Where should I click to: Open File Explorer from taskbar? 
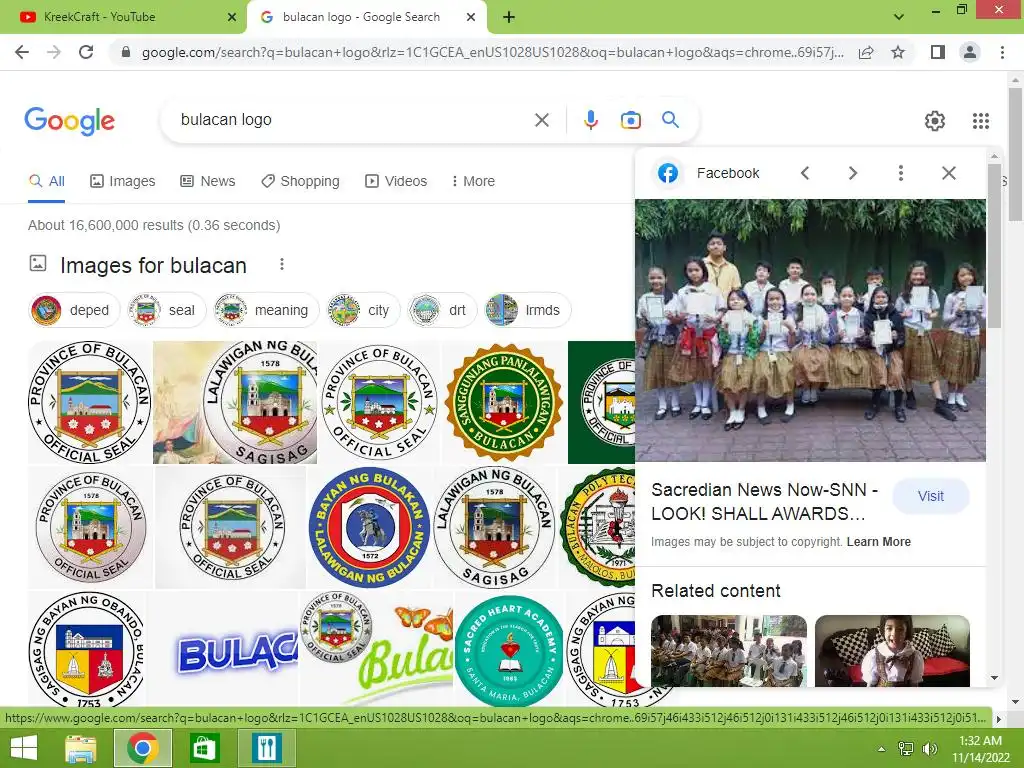81,748
